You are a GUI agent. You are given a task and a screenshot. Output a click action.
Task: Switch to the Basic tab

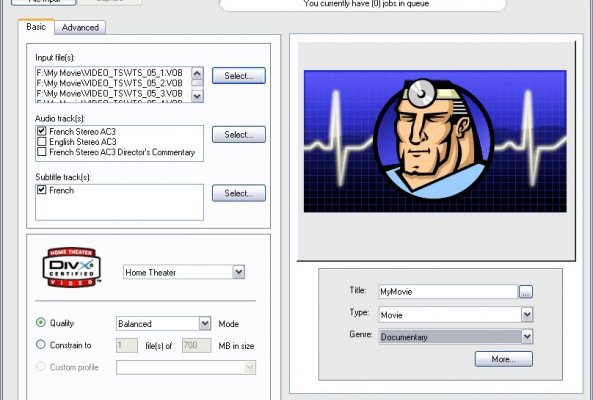pos(36,26)
